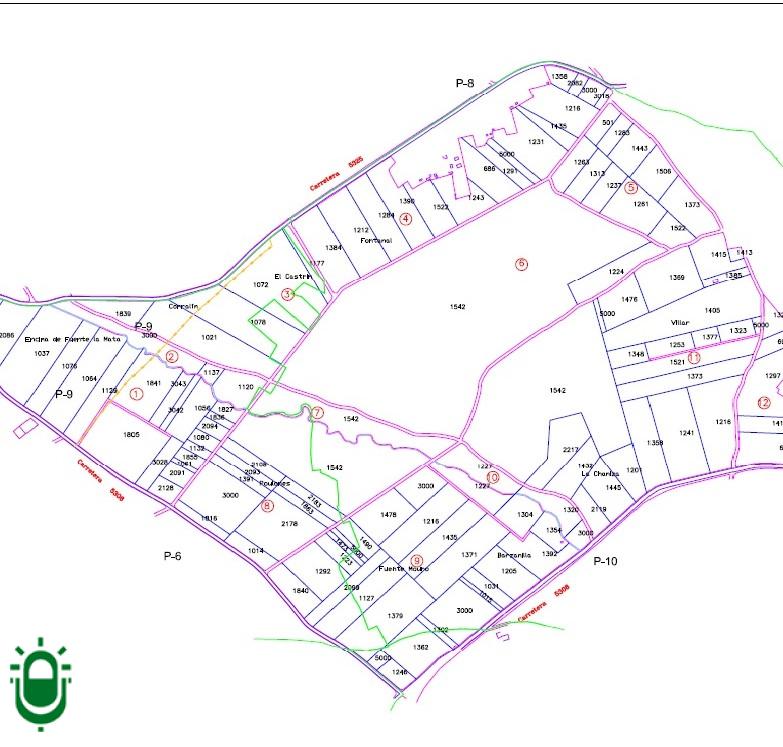The image size is (783, 747).
Task: Click circled marker 5 near parcel 1237
Action: click(x=631, y=187)
